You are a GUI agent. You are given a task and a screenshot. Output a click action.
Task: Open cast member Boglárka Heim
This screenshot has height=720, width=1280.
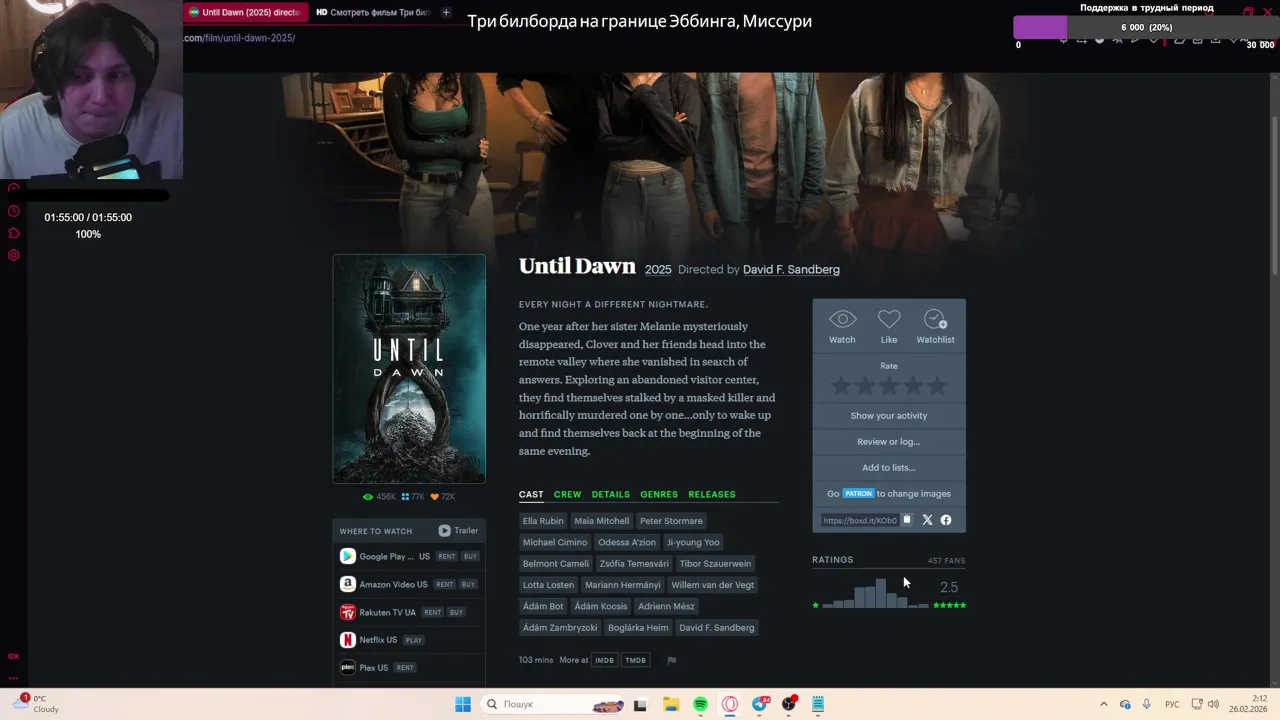click(x=638, y=628)
